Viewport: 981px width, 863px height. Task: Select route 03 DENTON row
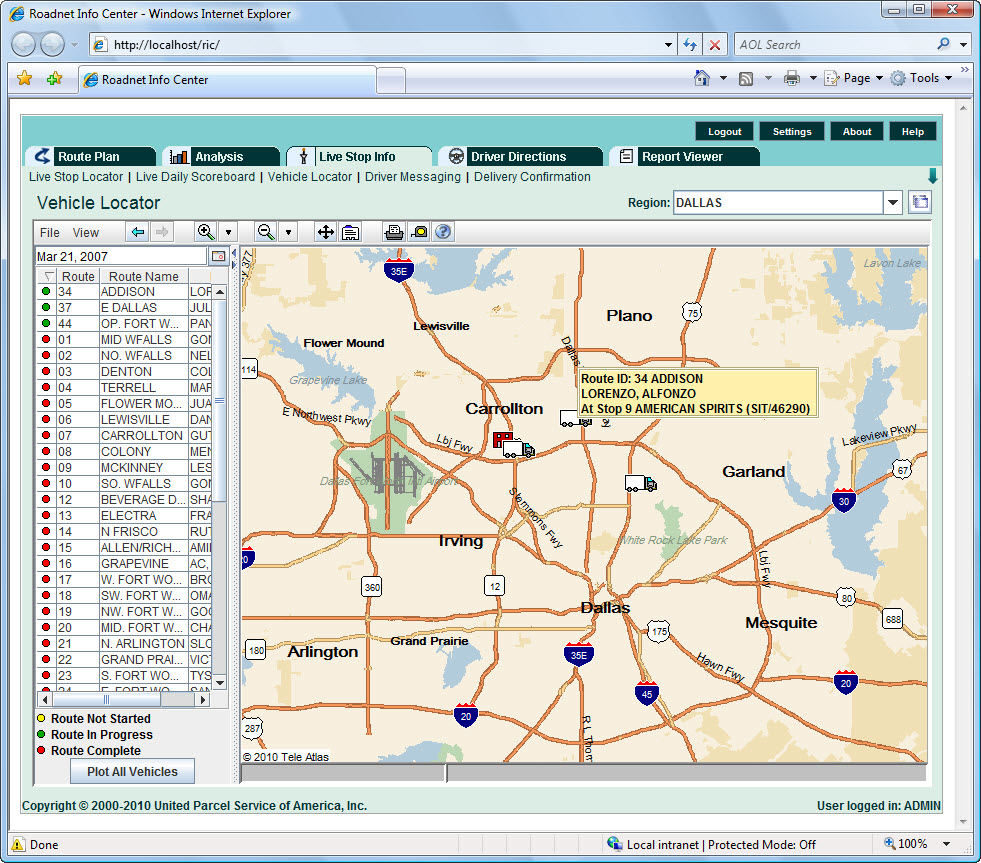point(125,372)
